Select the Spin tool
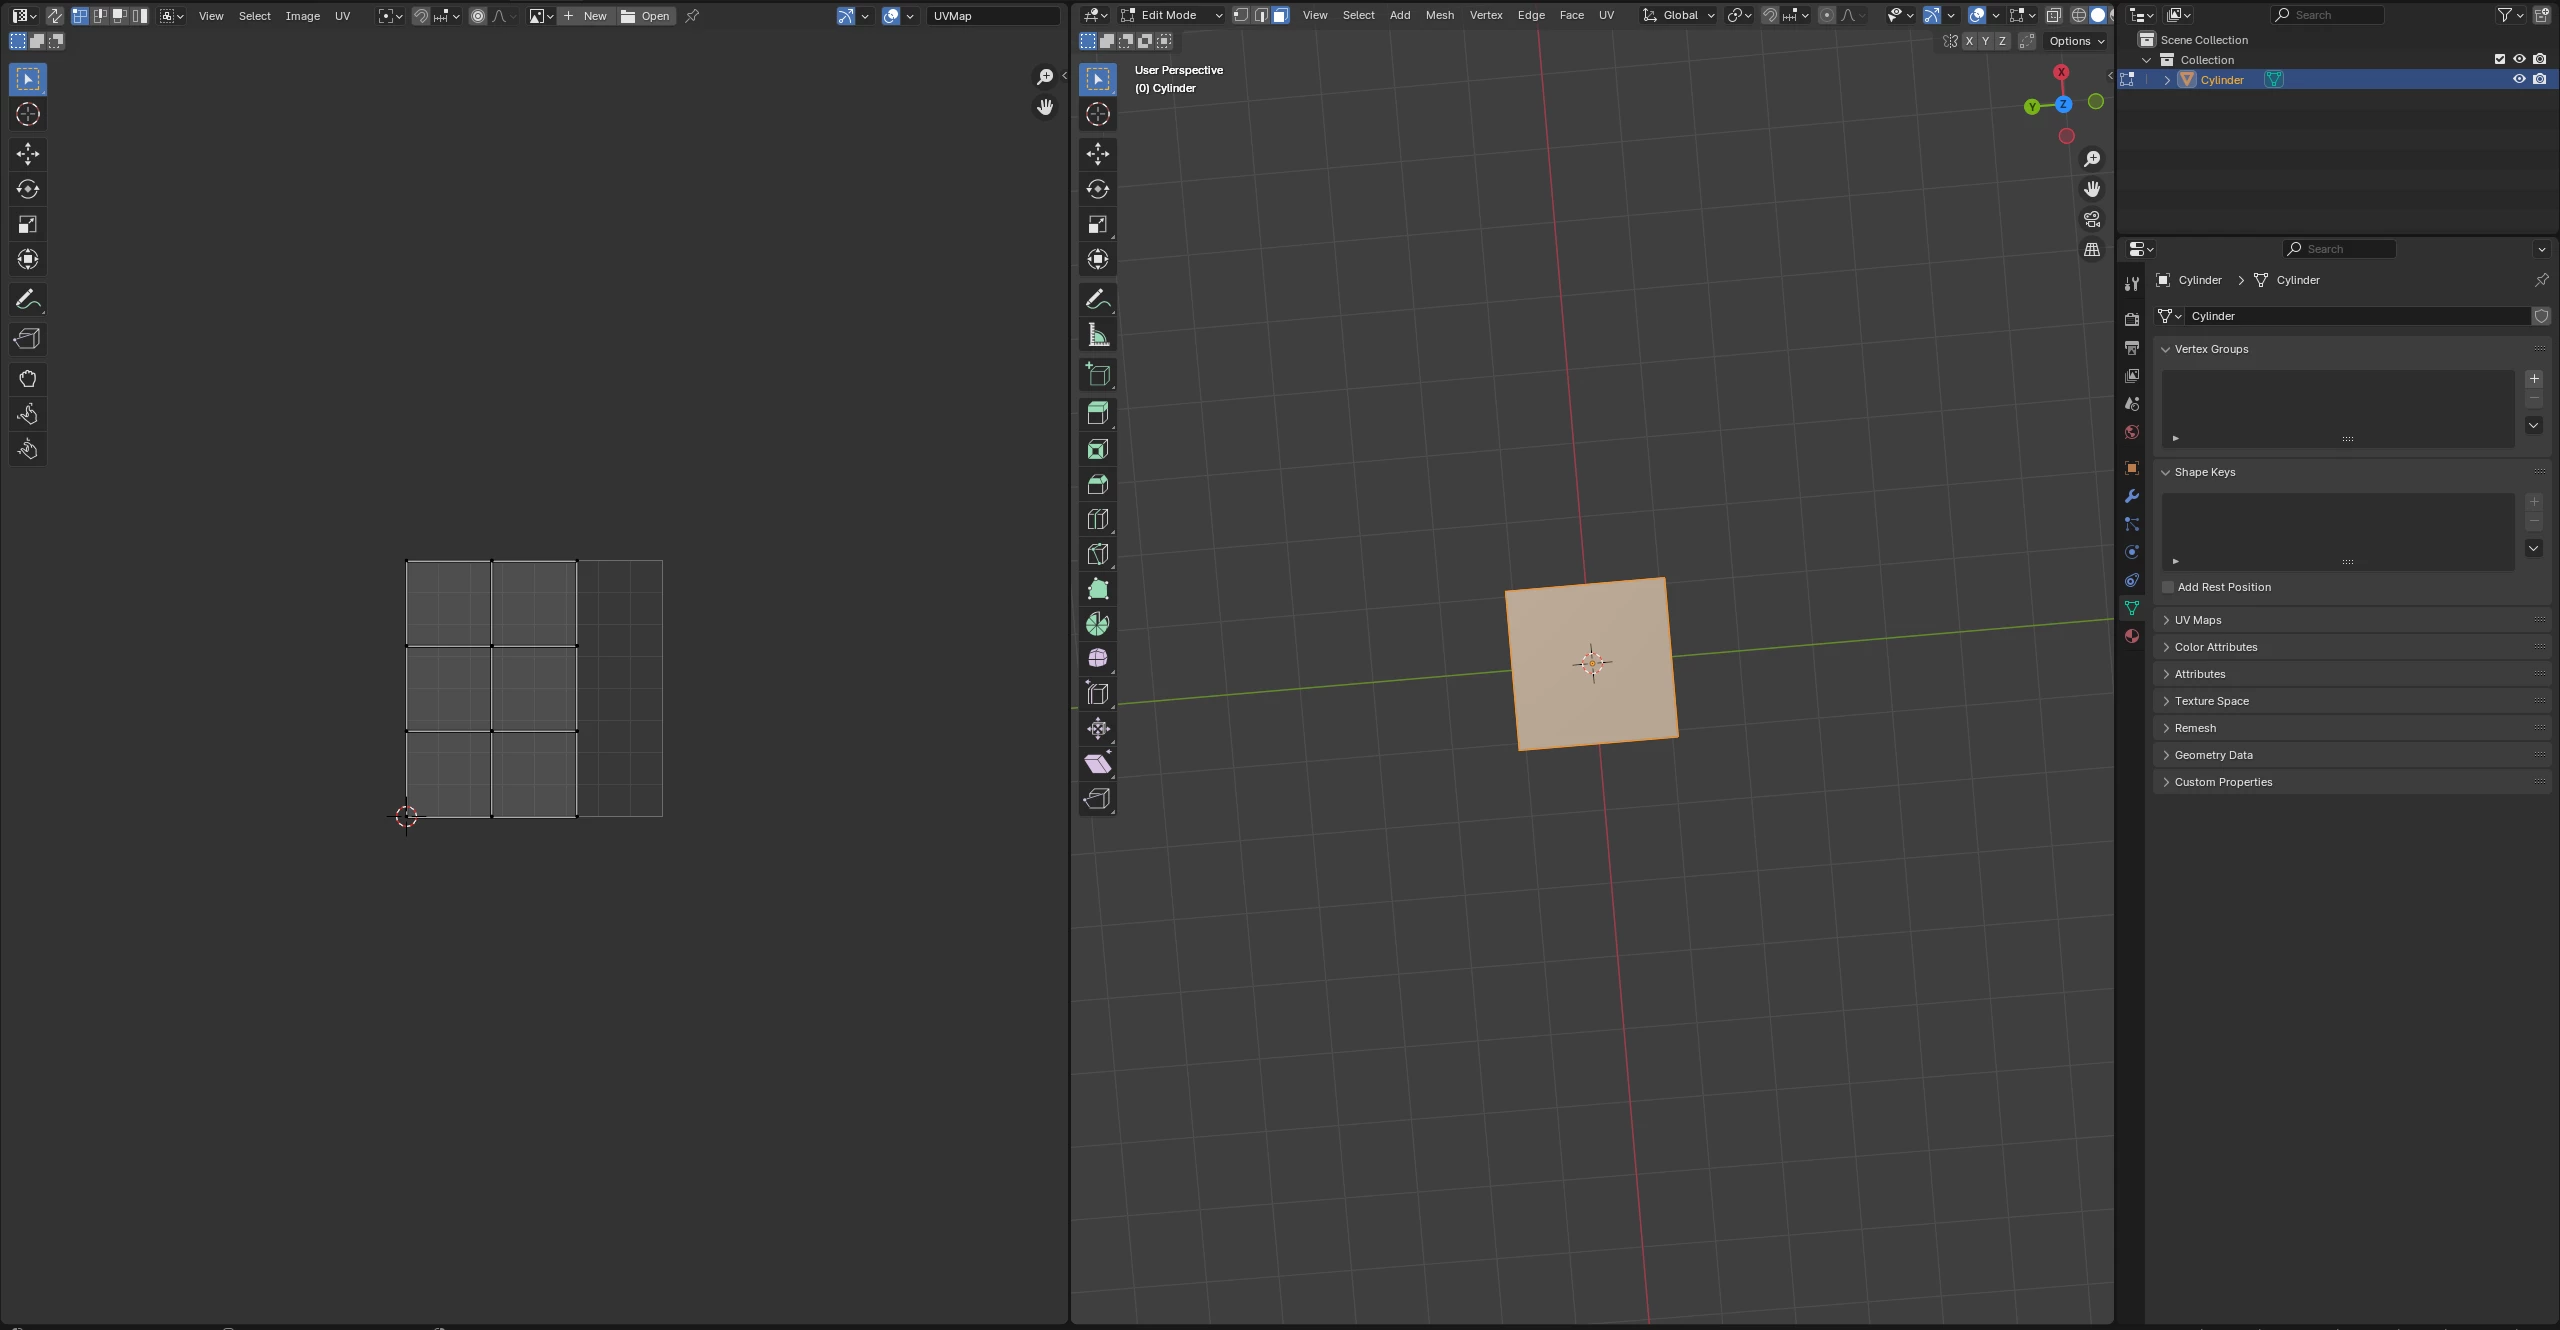The width and height of the screenshot is (2560, 1330). point(1097,624)
